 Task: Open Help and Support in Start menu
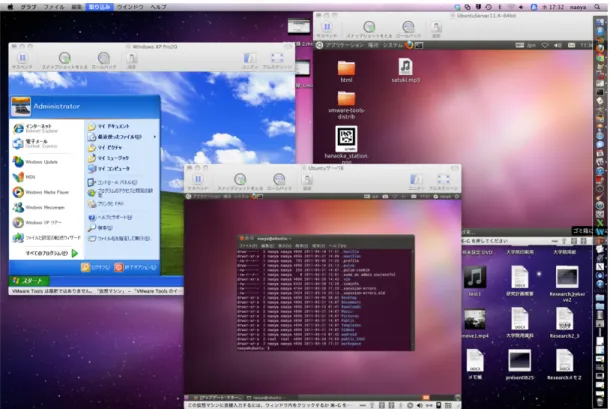click(110, 217)
